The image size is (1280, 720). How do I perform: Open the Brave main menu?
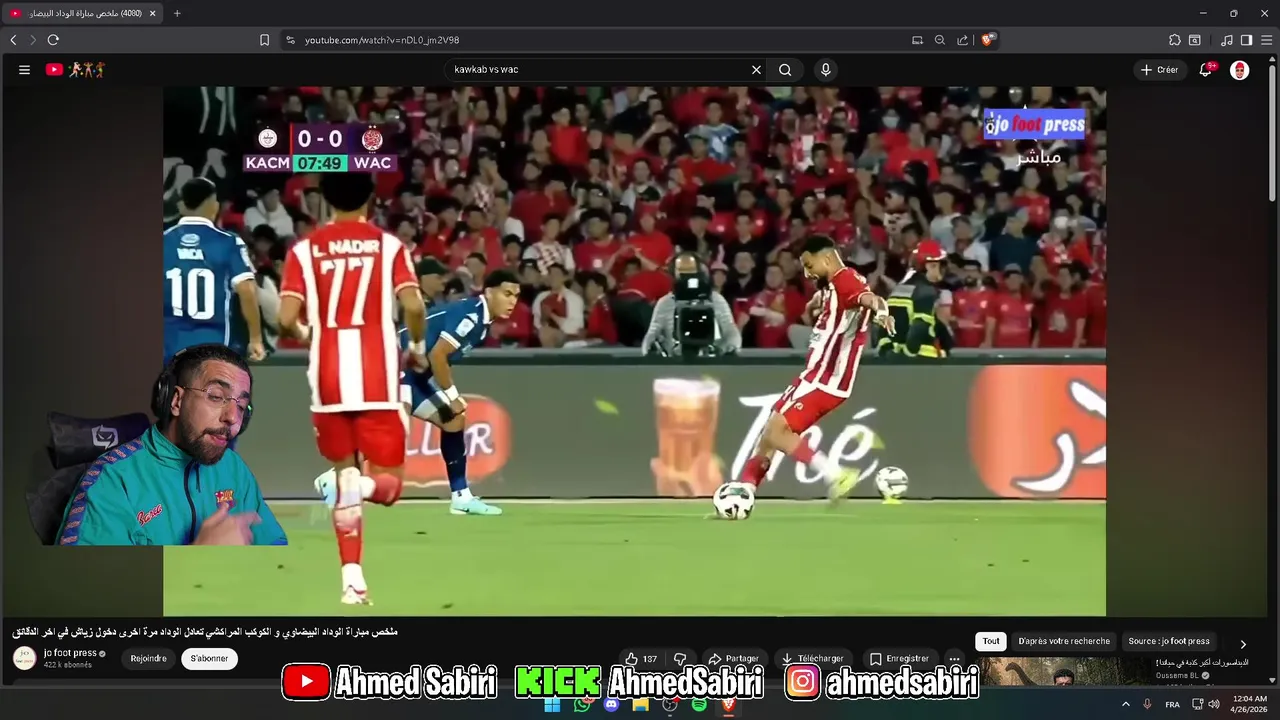(1266, 40)
